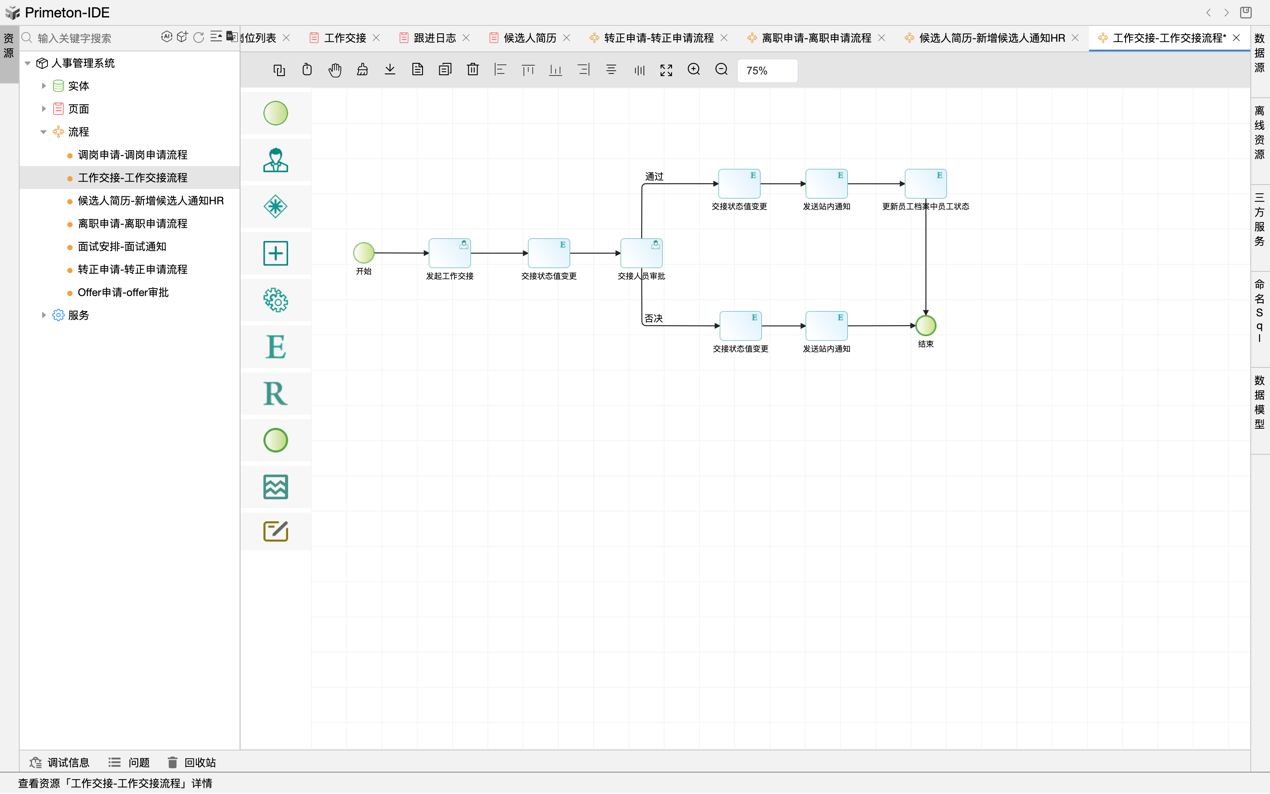Focus the keyword search input
This screenshot has height=794, width=1270.
[x=96, y=38]
